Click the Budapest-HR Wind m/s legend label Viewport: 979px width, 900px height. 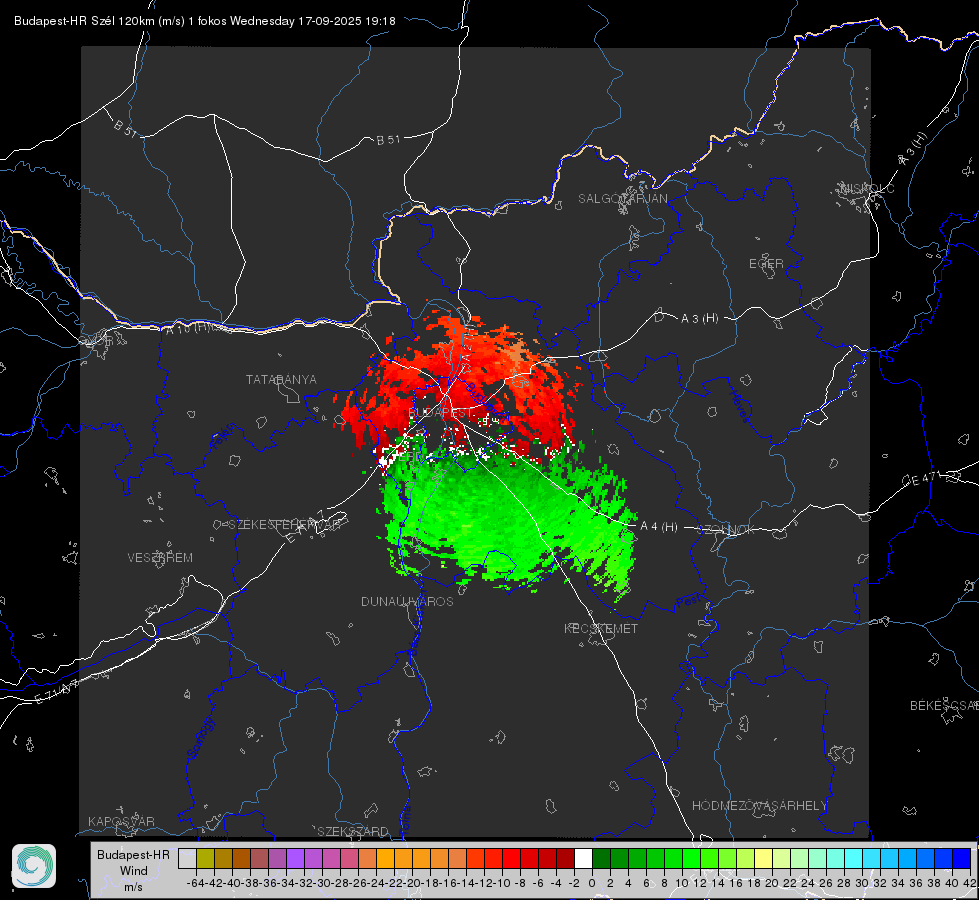click(133, 870)
